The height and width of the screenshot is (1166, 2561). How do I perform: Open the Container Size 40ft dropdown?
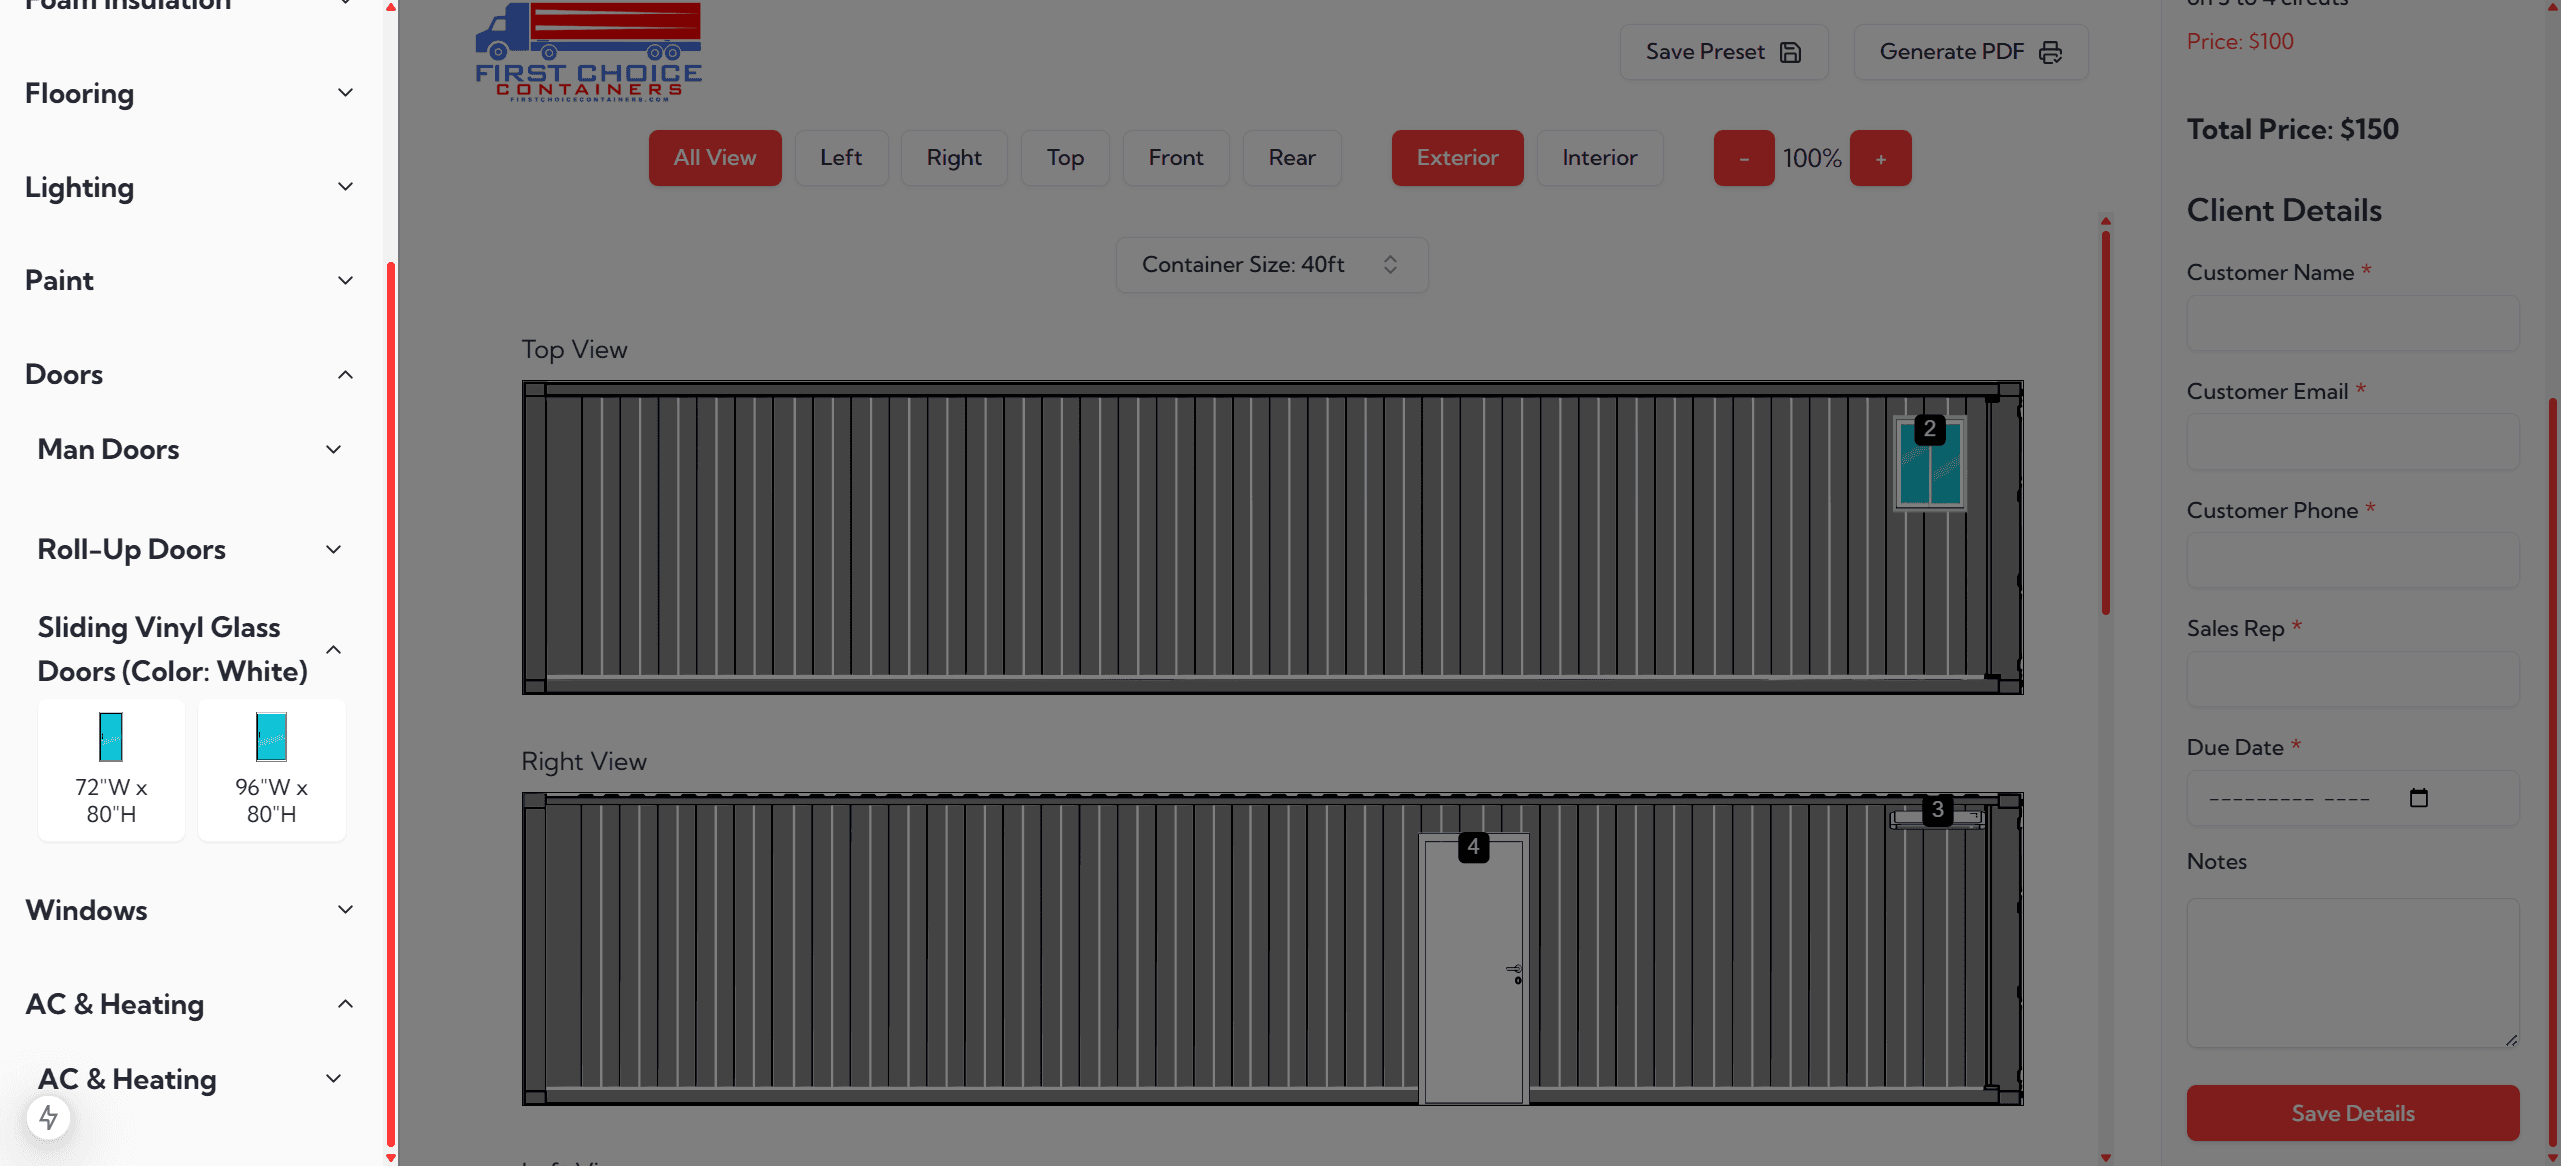[x=1271, y=265]
